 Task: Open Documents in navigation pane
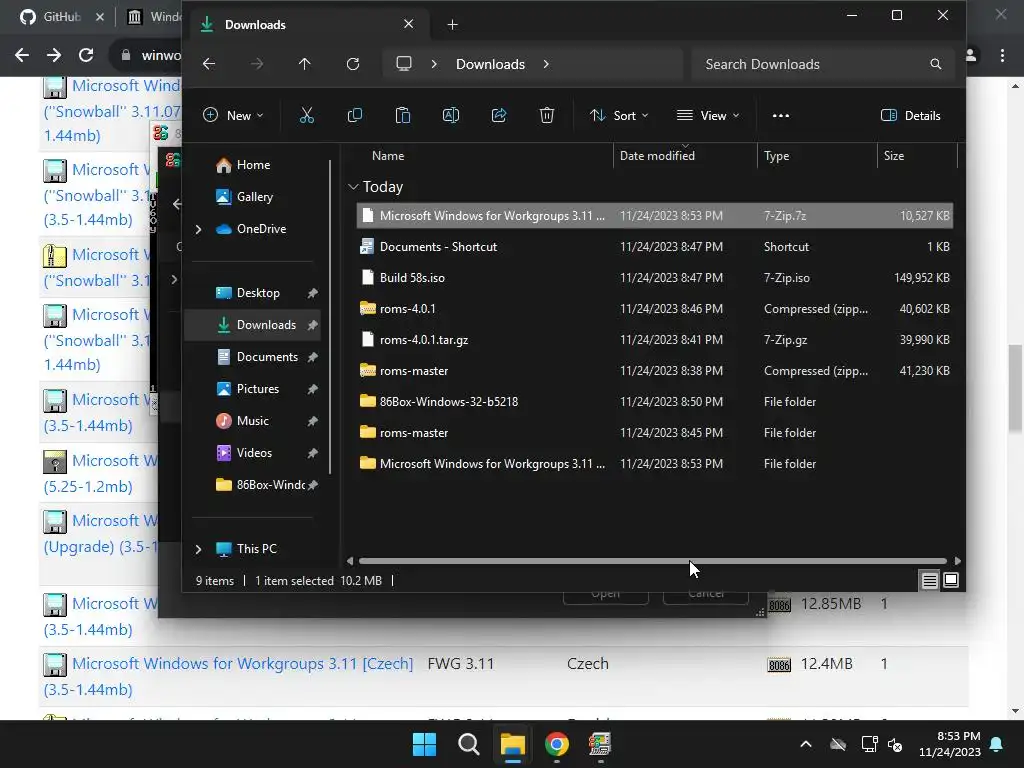pyautogui.click(x=258, y=357)
